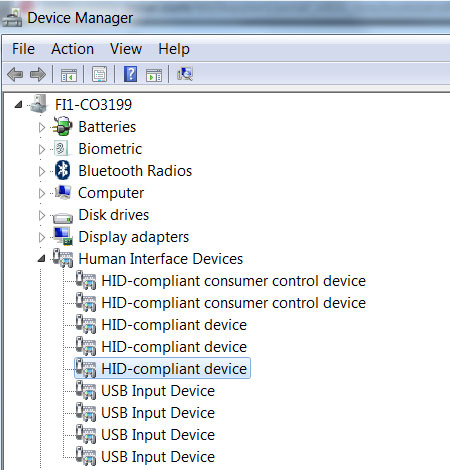
Task: Collapse the Human Interface Devices node
Action: coord(42,258)
